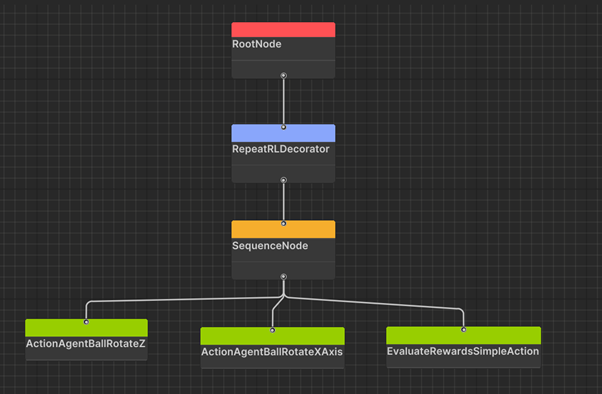Click the SequenceNode input port
The width and height of the screenshot is (602, 394).
pyautogui.click(x=283, y=223)
